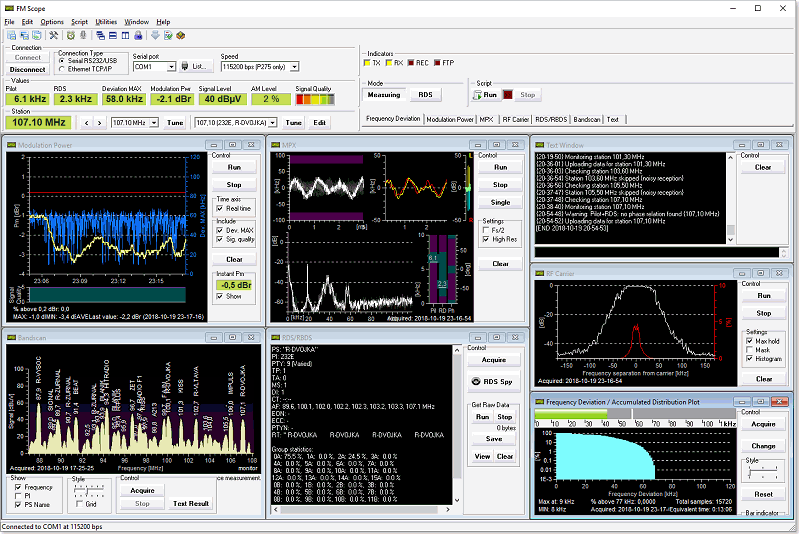The image size is (800, 535).
Task: Click the first save-data toolbar icon
Action: point(11,36)
